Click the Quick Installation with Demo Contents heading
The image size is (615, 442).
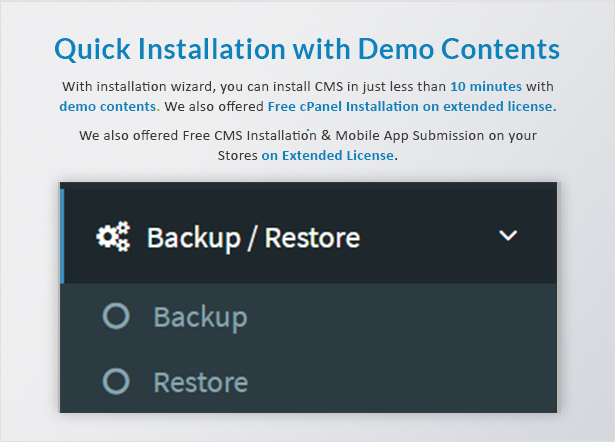tap(307, 49)
